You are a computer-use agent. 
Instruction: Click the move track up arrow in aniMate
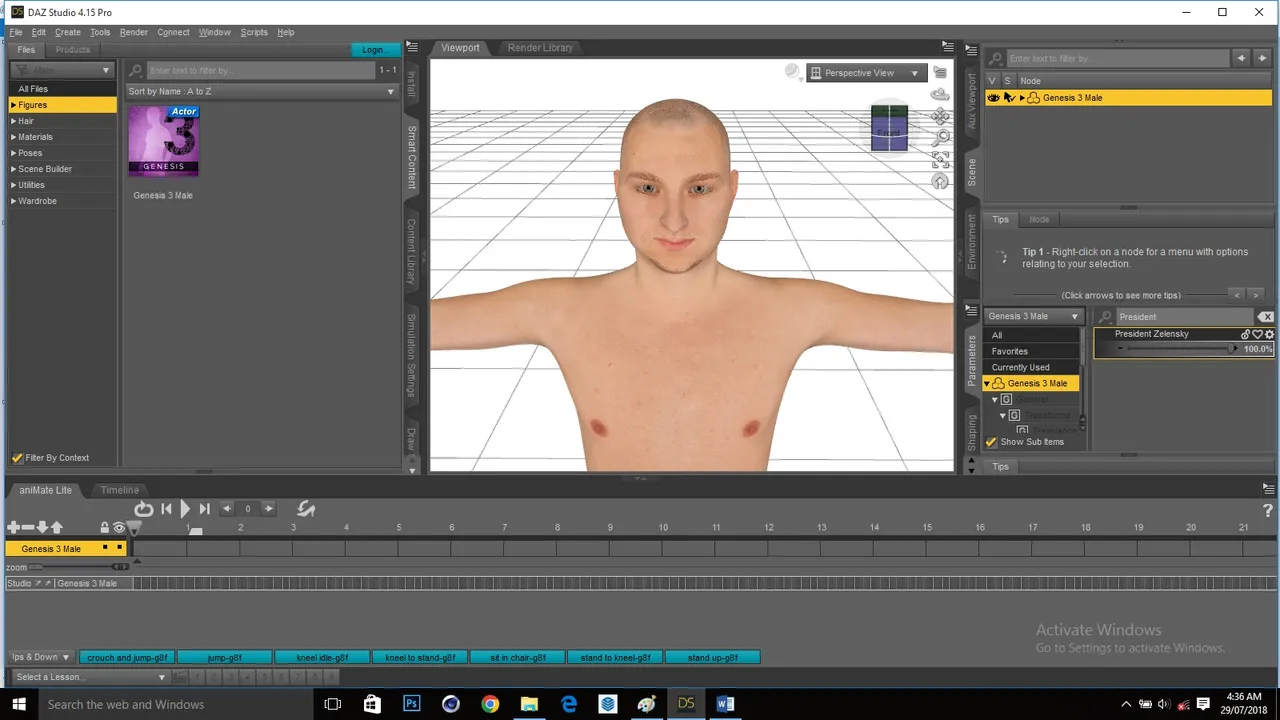click(57, 527)
